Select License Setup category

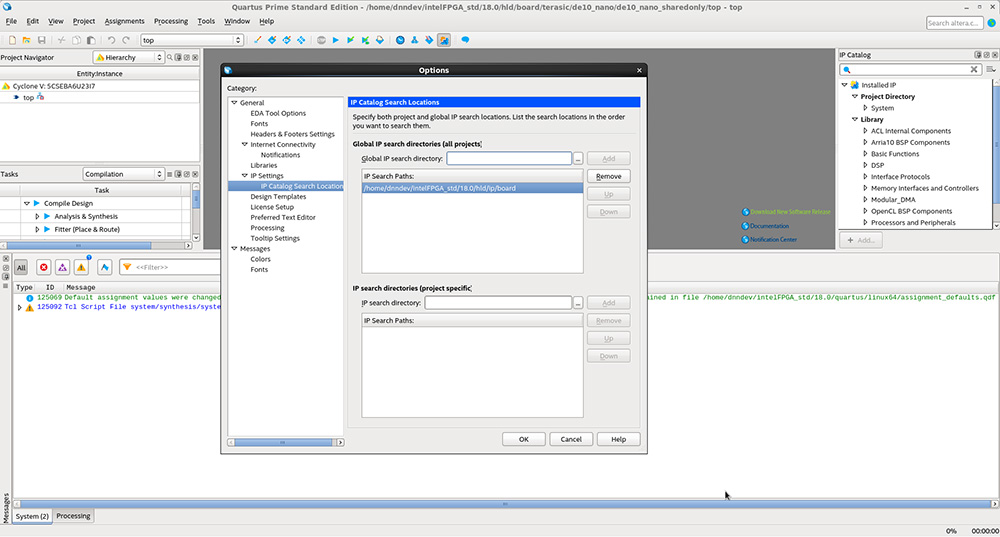(272, 207)
